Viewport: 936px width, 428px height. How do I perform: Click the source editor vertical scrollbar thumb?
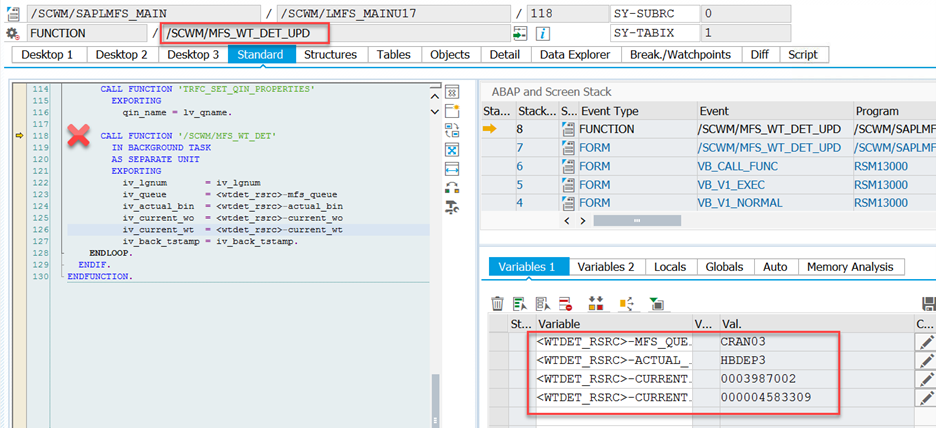tap(435, 401)
